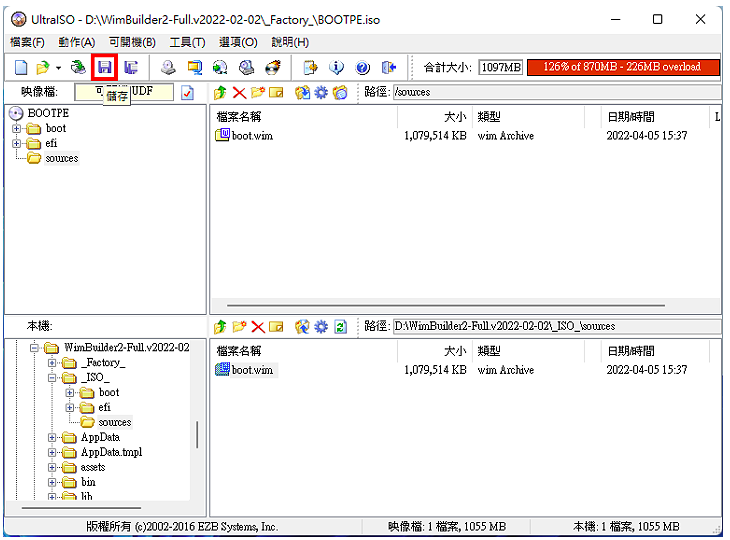Click the local pane Rename icon
Image resolution: width=730 pixels, height=540 pixels.
[x=276, y=327]
